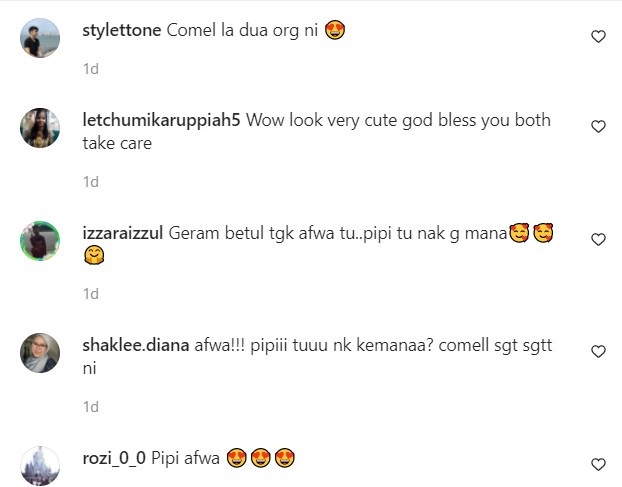Select the shaklee.diana username
Screen dimensions: 622x487
[136, 345]
